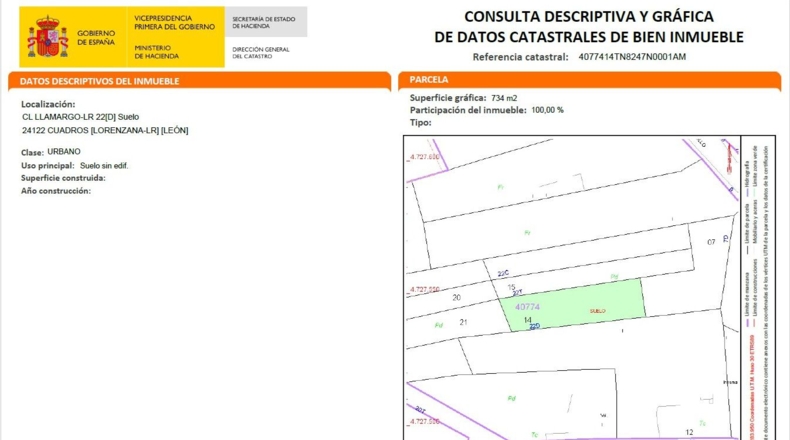Click 'DE DATOS CATASTRALES DE BIEN INMUEBLE' line
The image size is (790, 440).
coord(588,37)
